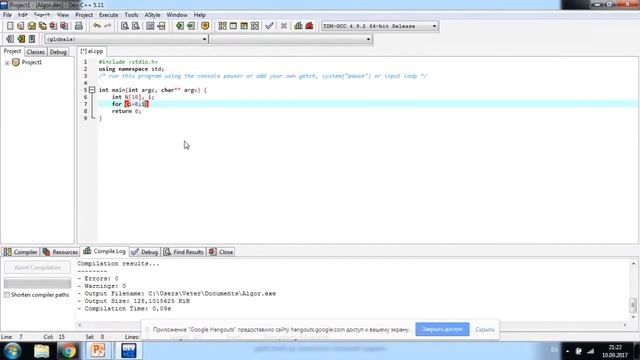Redo the last undone edit

point(108,26)
